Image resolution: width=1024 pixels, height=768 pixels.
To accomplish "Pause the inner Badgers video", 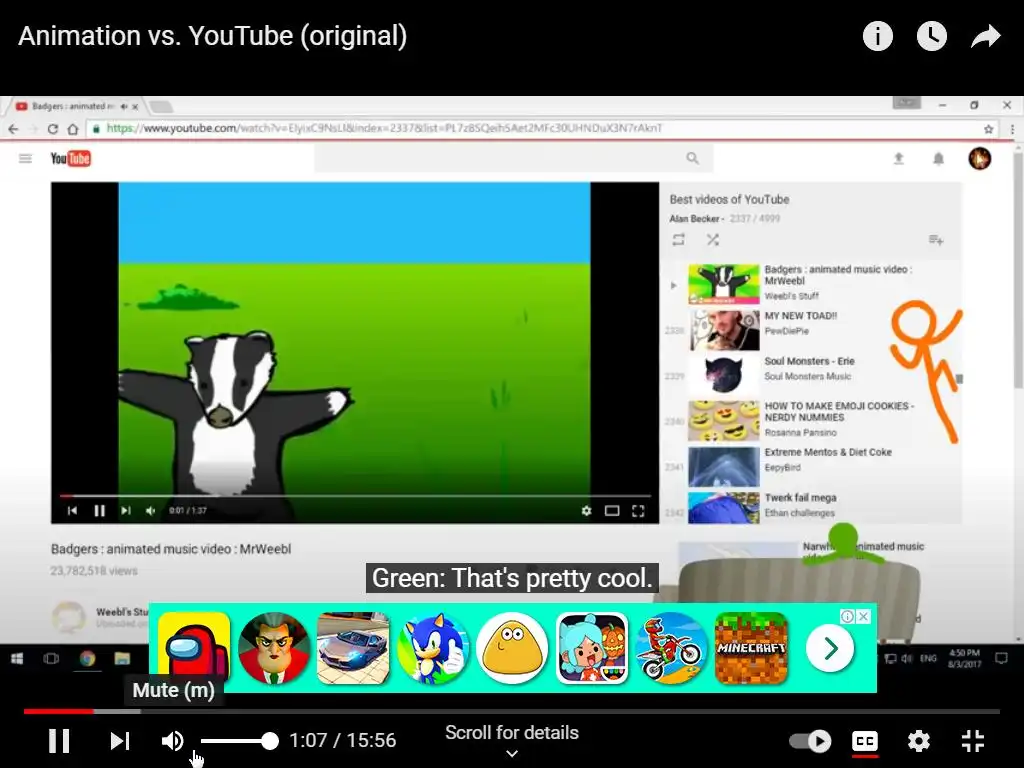I will point(99,510).
